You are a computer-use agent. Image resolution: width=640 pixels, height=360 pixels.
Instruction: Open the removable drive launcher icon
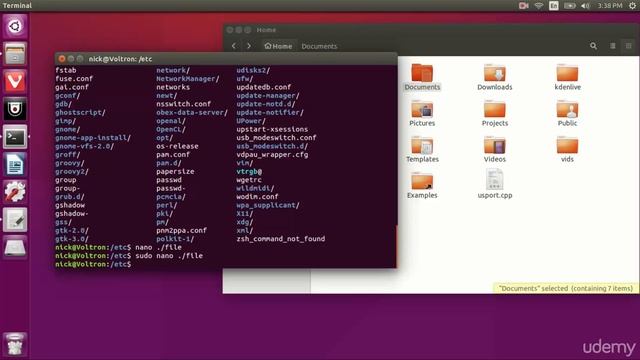pos(15,247)
